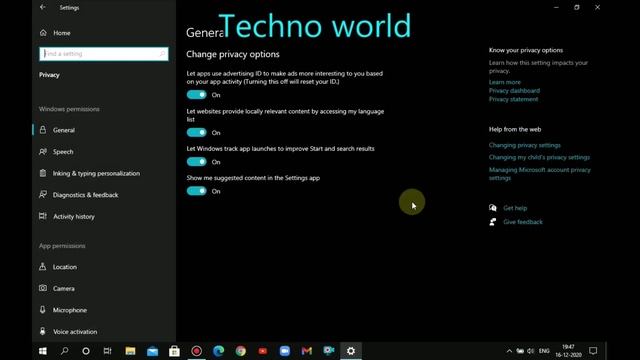Viewport: 640px width, 360px height.
Task: Click the back arrow in Settings
Action: click(43, 7)
